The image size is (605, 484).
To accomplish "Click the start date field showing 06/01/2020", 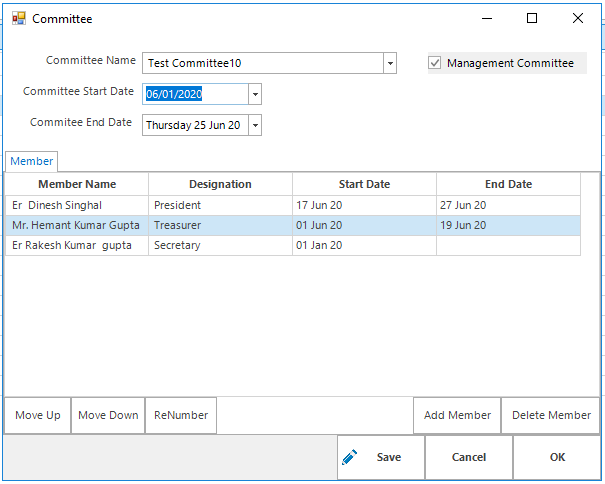I will [x=195, y=94].
